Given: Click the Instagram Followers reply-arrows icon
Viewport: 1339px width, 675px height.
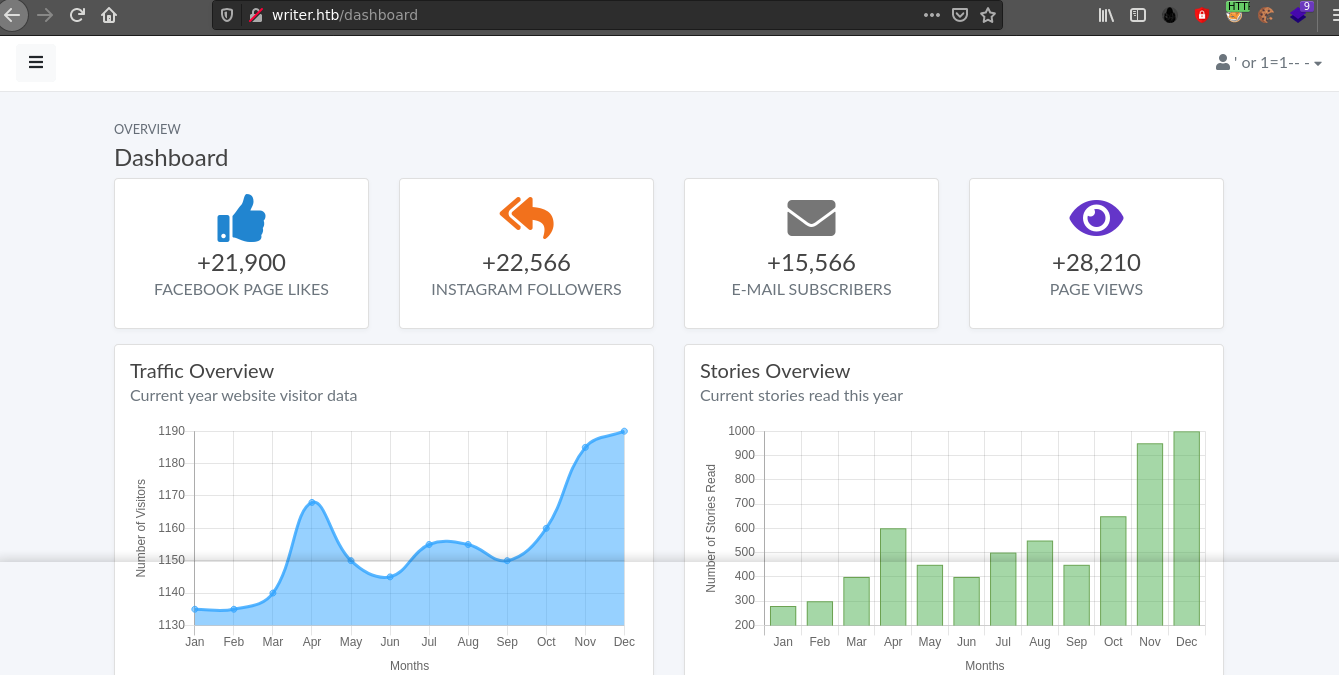Looking at the screenshot, I should point(526,217).
